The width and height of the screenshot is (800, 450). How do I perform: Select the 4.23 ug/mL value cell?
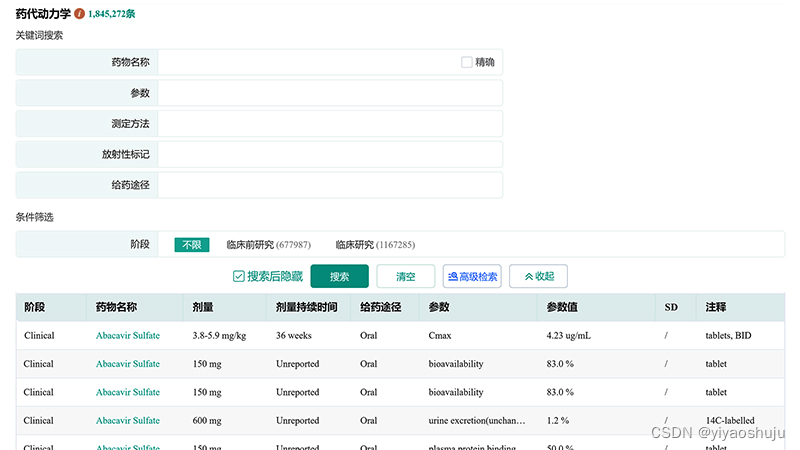[x=568, y=336]
